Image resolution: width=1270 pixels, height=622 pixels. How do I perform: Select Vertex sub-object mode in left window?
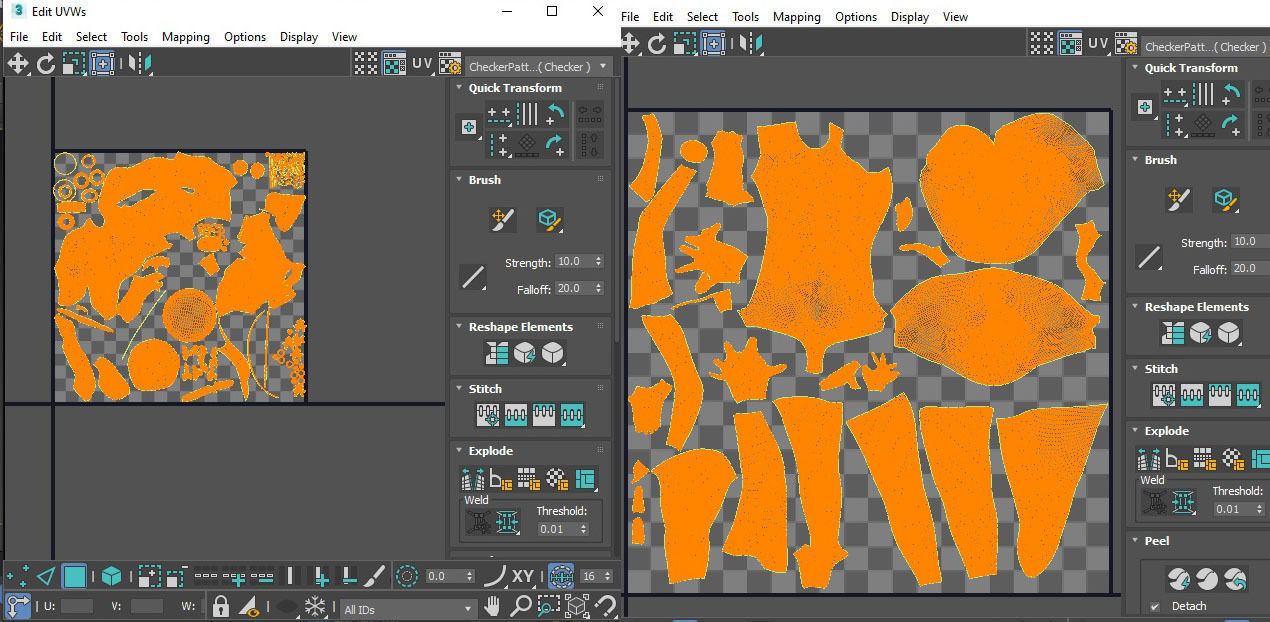tap(18, 576)
